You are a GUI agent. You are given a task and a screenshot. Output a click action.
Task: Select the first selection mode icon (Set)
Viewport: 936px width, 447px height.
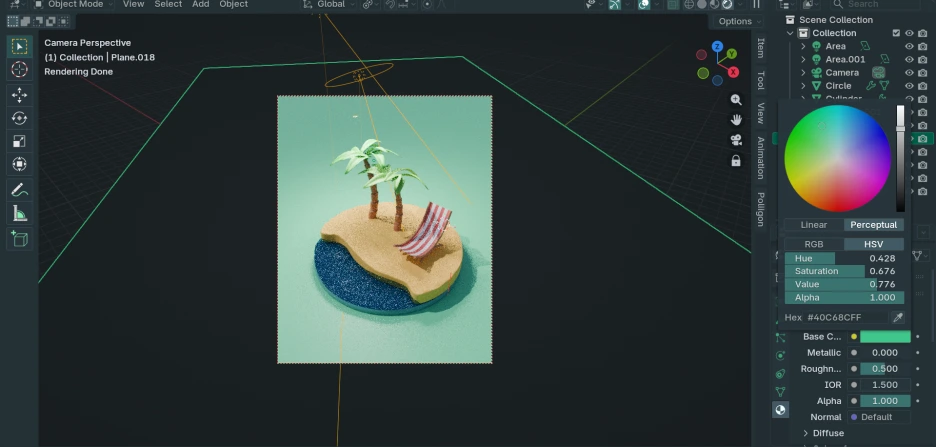13,21
